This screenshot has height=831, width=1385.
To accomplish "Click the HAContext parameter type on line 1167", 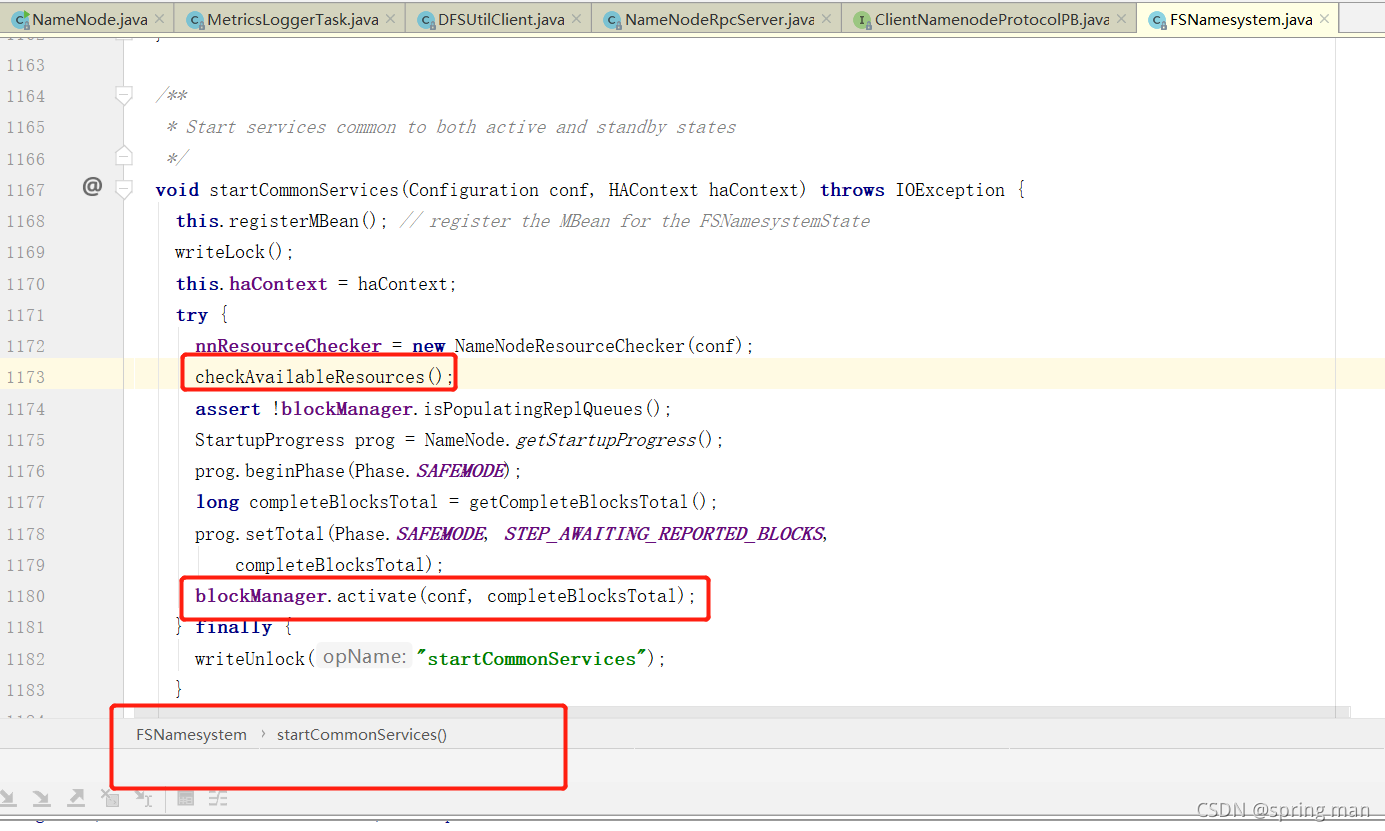I will point(654,190).
